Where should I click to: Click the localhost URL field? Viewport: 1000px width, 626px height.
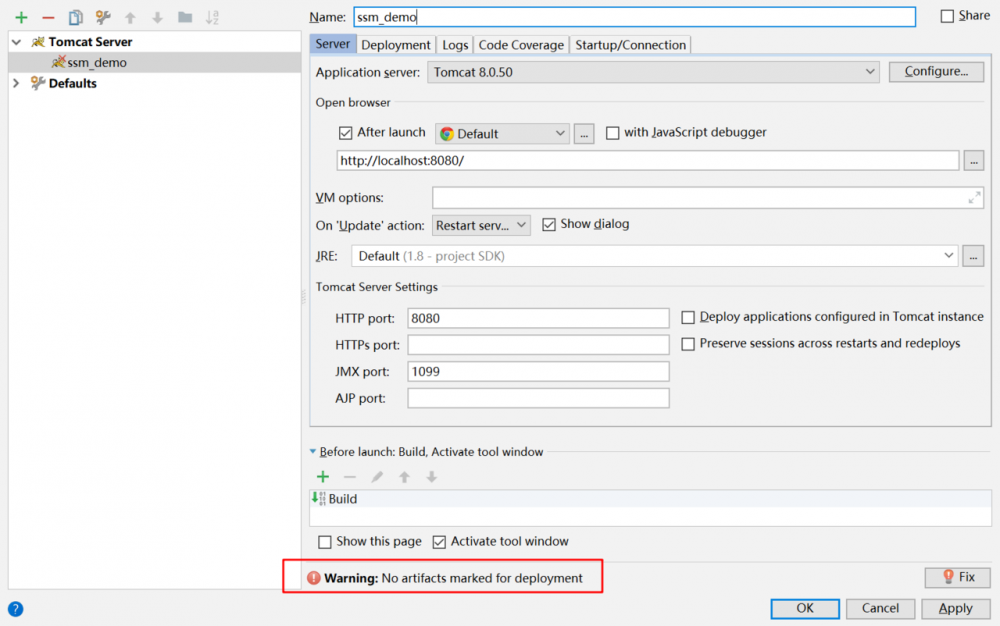647,161
